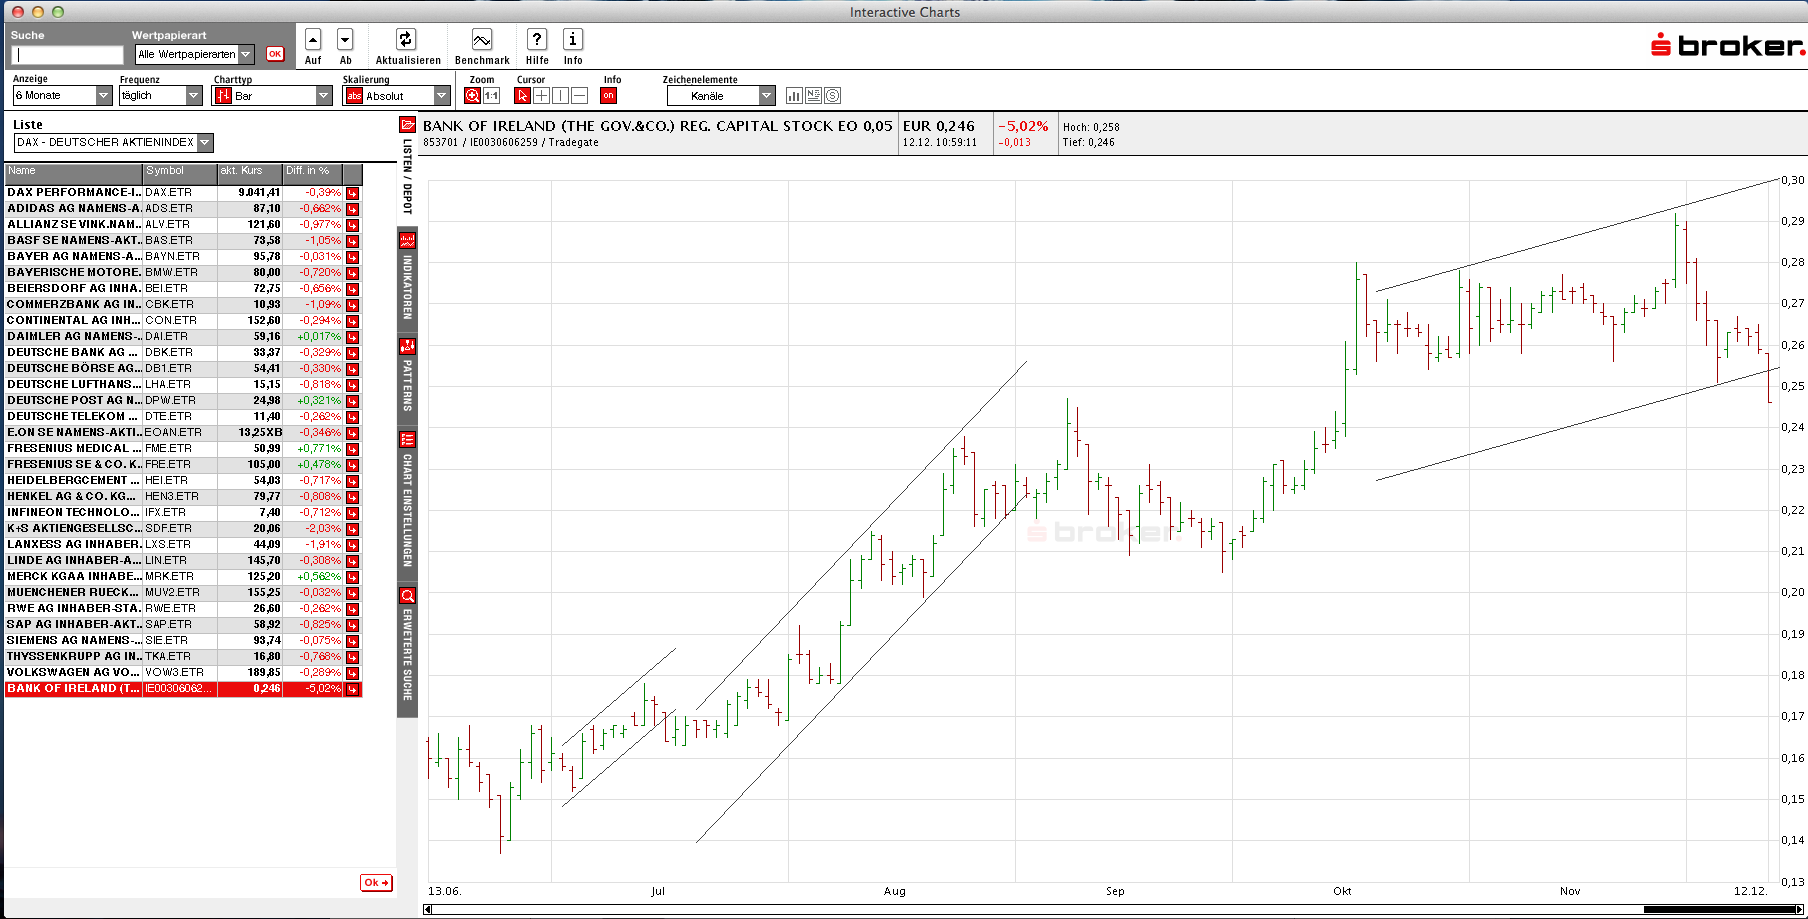Select the FRESENIUS MEDICAL row name

tap(73, 449)
